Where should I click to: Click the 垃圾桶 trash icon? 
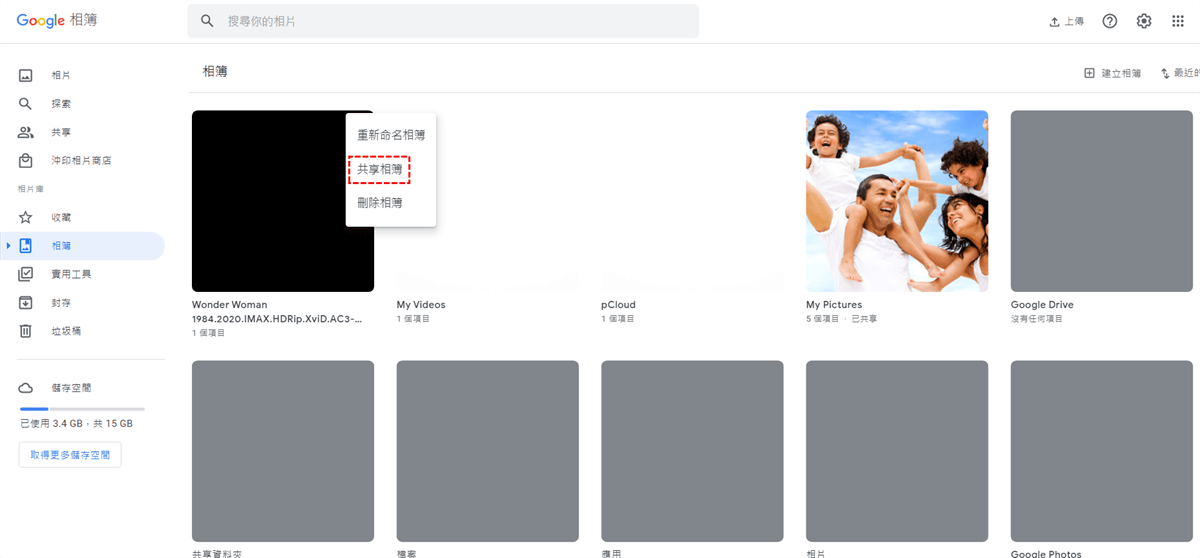(26, 330)
